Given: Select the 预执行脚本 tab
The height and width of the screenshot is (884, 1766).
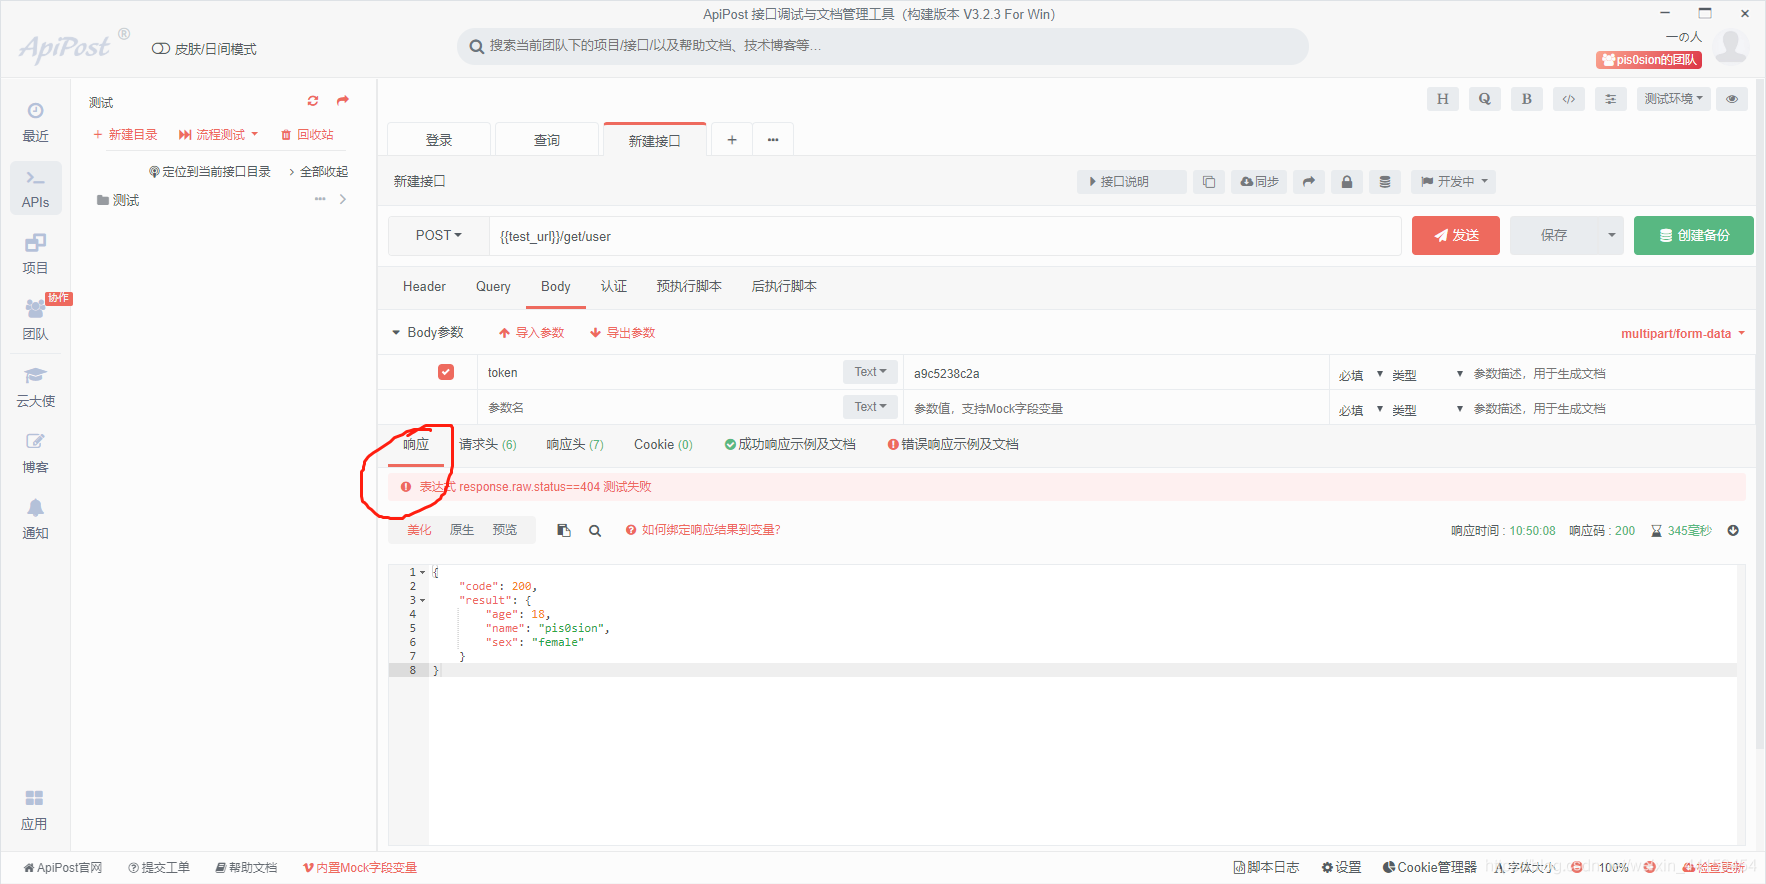Looking at the screenshot, I should click(689, 287).
